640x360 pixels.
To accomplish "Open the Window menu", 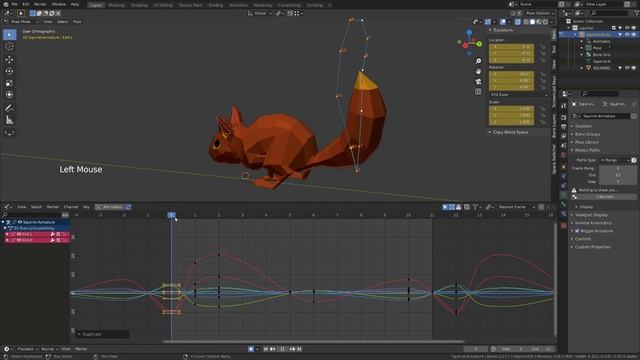I will (59, 4).
